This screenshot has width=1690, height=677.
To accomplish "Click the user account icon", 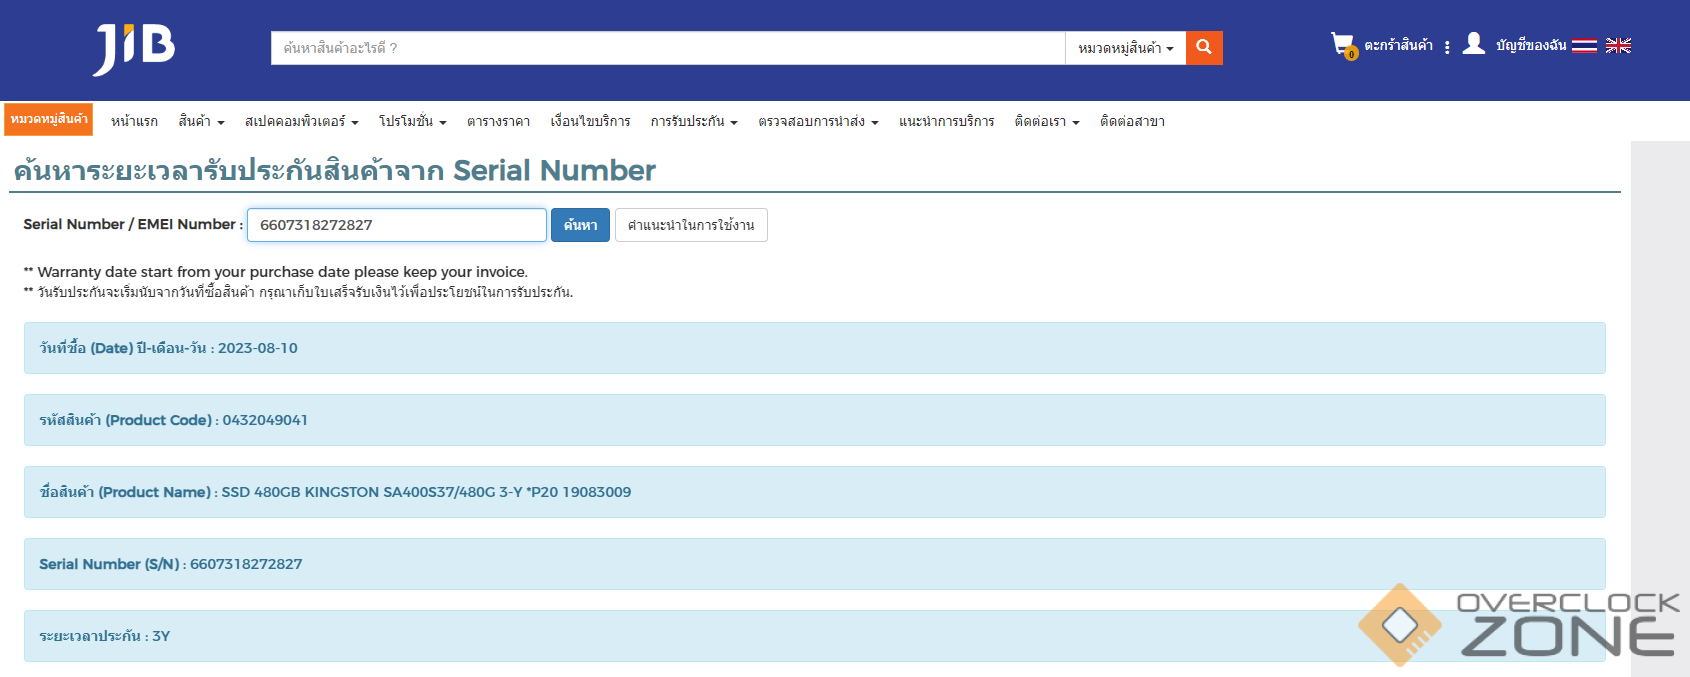I will point(1473,44).
